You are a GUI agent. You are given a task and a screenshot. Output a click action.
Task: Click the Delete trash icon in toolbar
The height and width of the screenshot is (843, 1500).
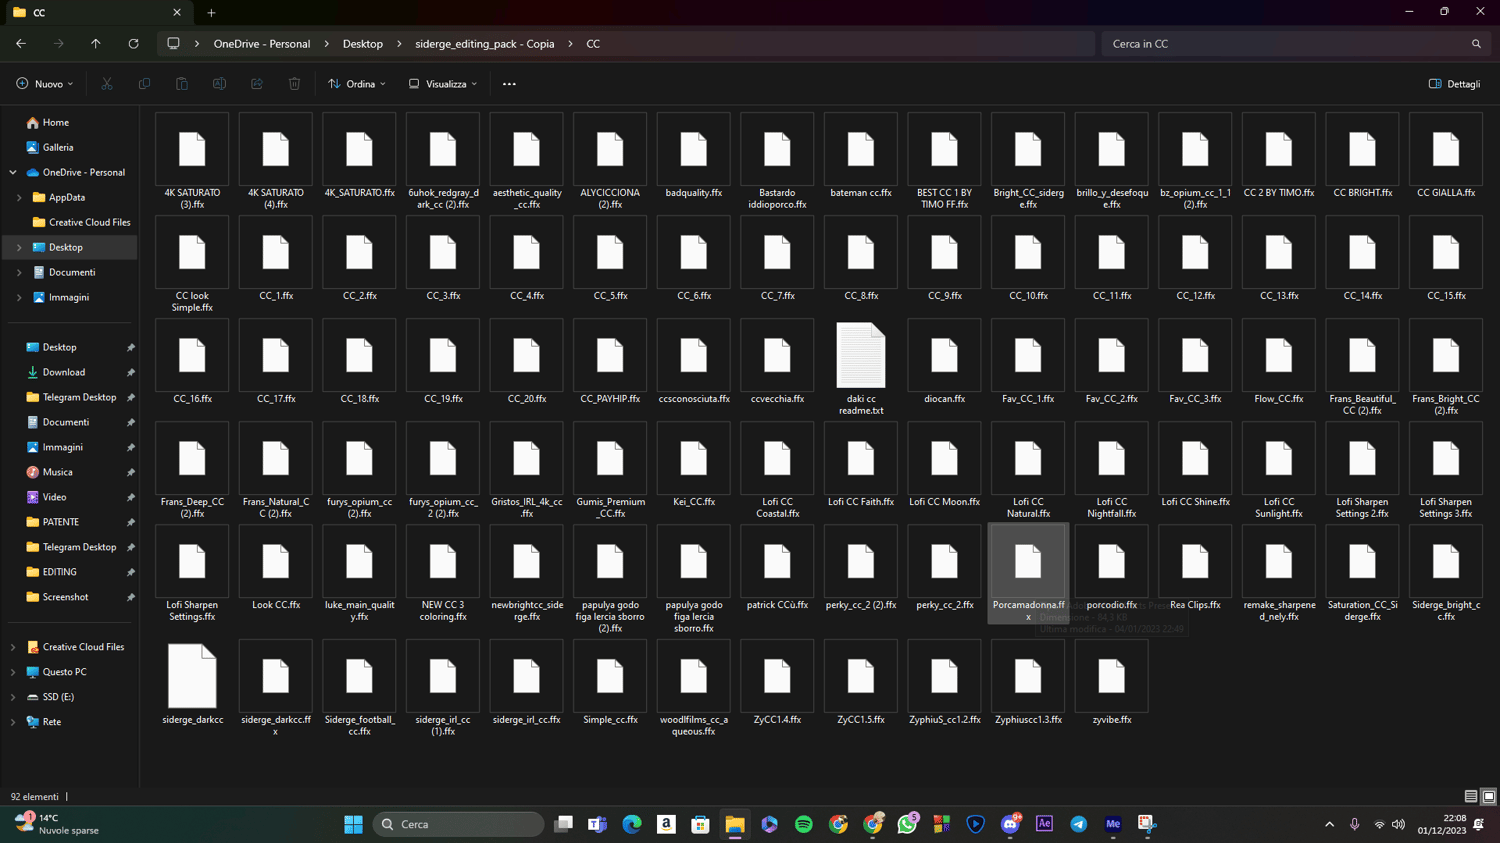click(x=294, y=84)
